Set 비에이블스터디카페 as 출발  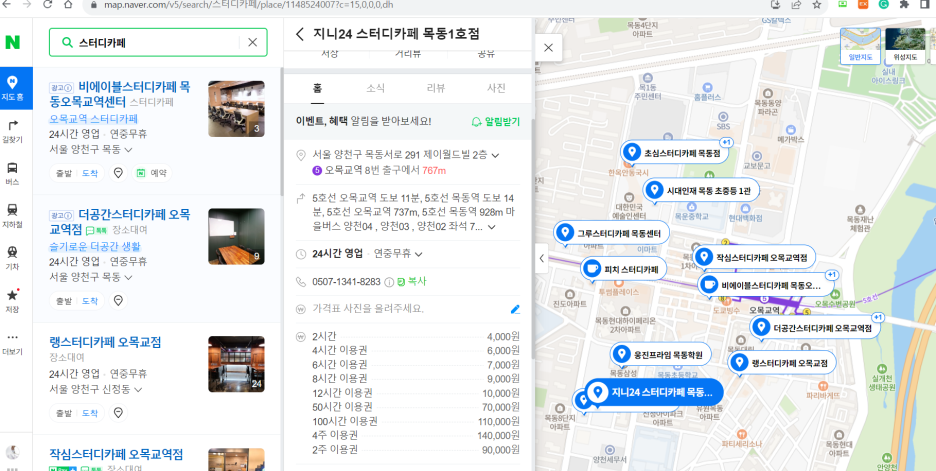coord(63,174)
